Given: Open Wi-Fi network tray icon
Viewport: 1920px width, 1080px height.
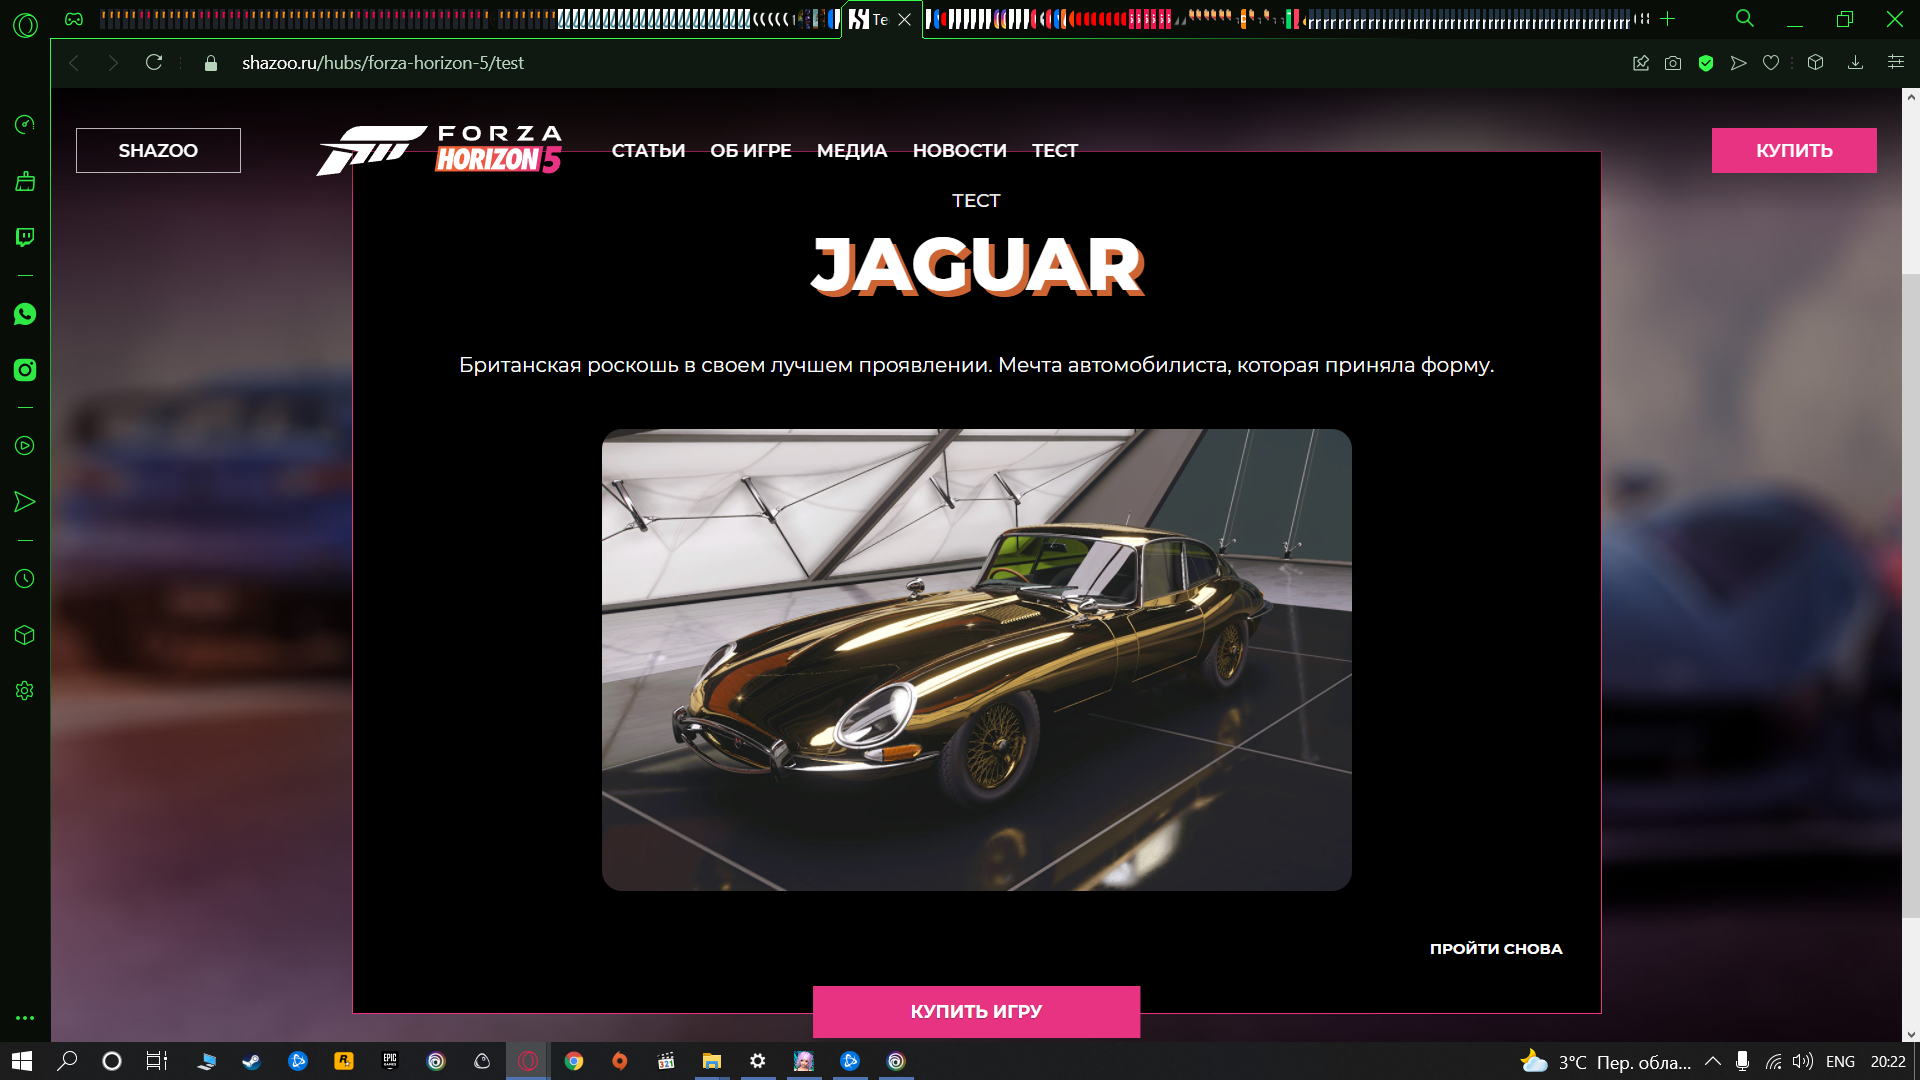Looking at the screenshot, I should (1773, 1062).
